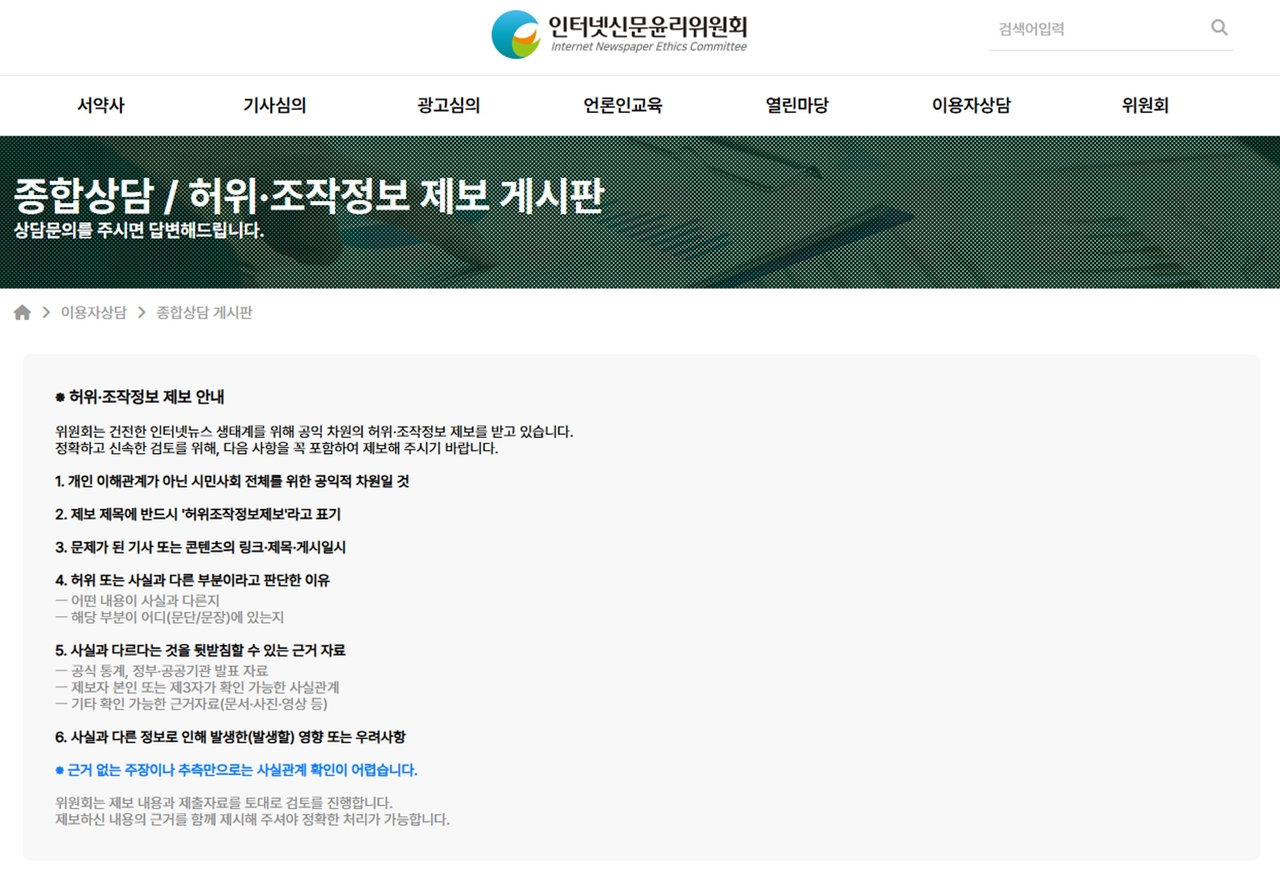
Task: Click the 종합상담 게시판 breadcrumb link
Action: pyautogui.click(x=204, y=313)
